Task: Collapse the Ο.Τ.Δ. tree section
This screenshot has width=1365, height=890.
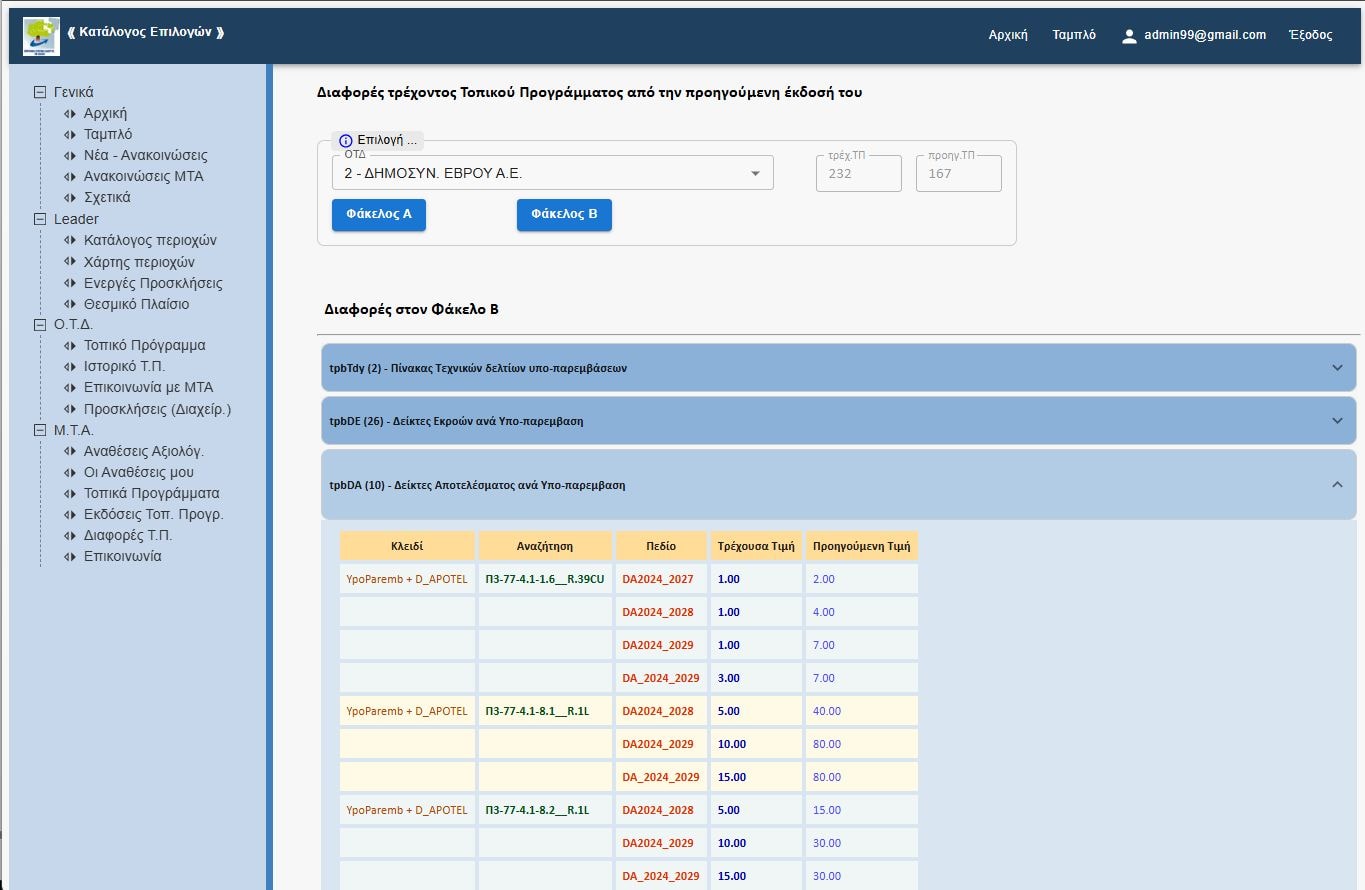Action: 40,324
